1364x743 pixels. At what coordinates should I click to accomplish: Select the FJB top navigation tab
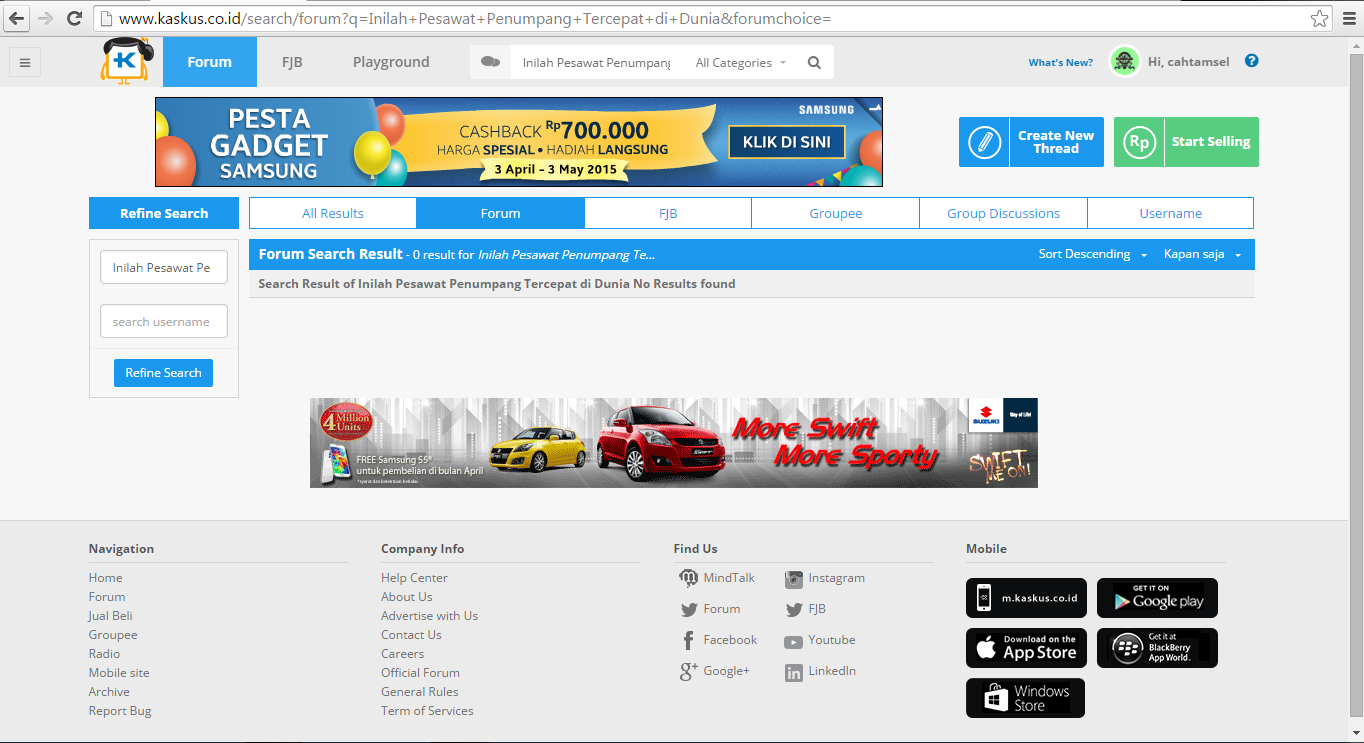point(292,62)
